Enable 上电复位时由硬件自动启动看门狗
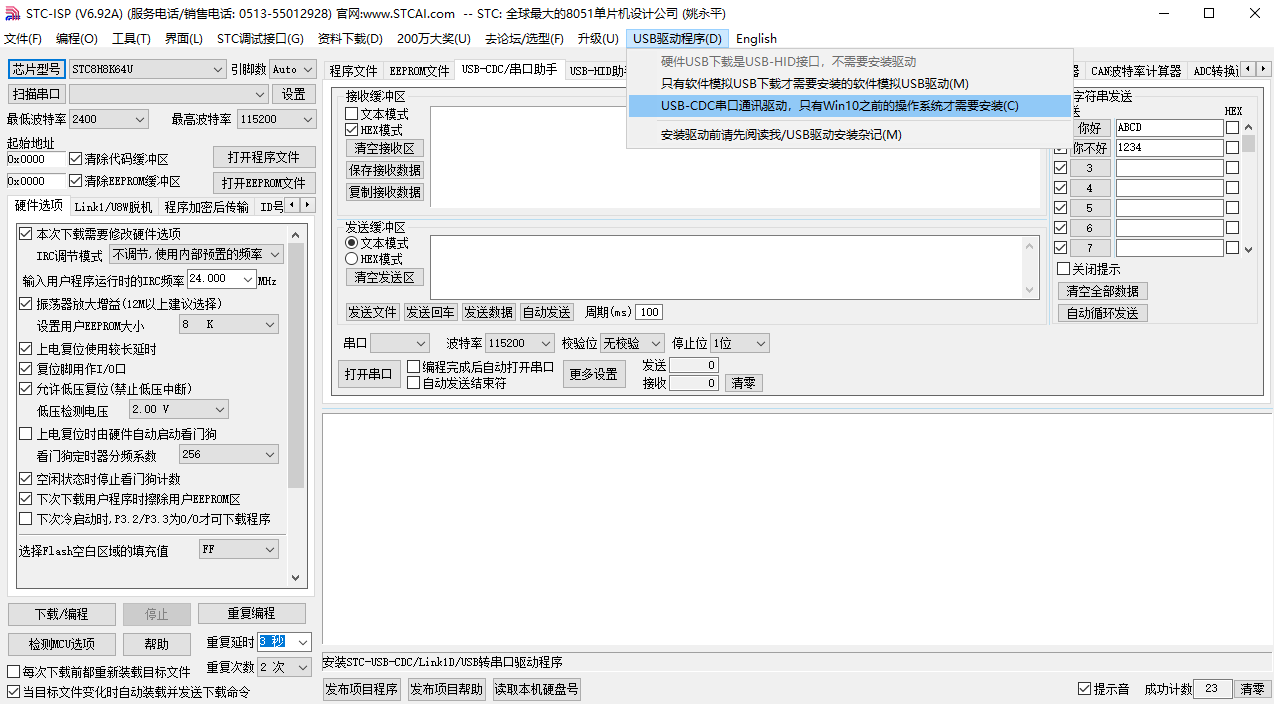 (26, 434)
